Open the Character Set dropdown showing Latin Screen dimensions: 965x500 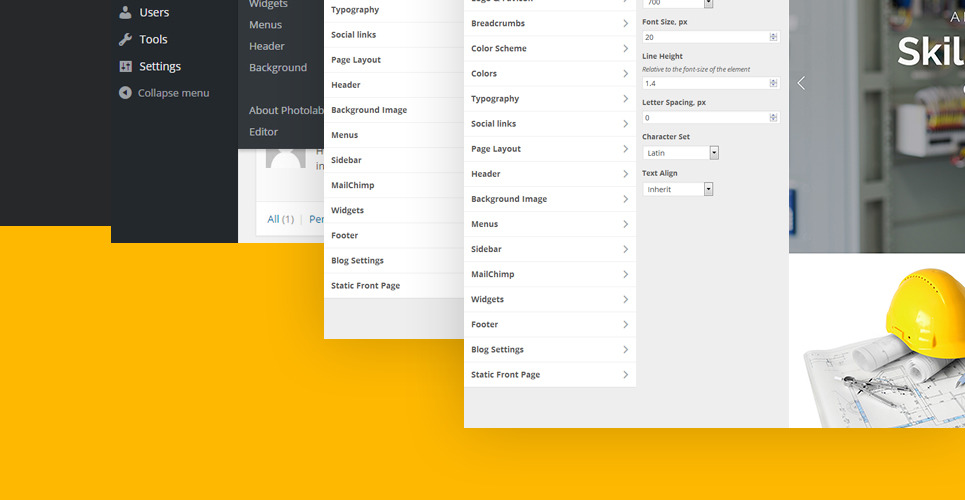[681, 153]
